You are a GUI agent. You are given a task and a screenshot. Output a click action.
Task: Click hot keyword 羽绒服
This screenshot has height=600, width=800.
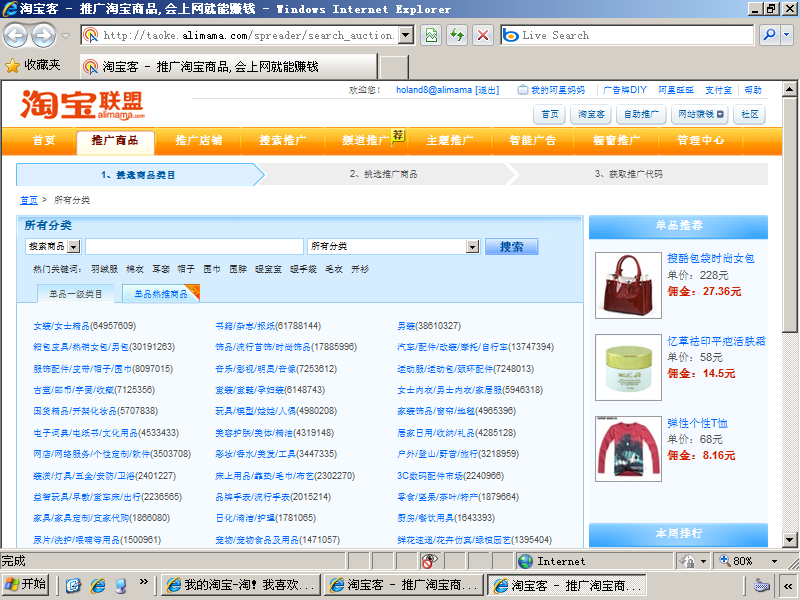pyautogui.click(x=104, y=269)
